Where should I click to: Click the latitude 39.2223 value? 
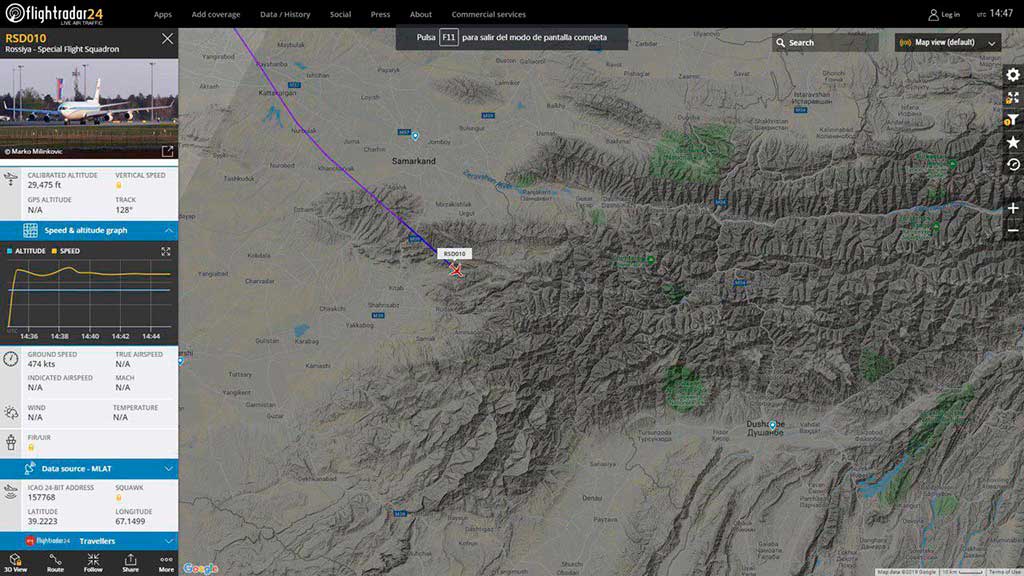click(x=42, y=521)
